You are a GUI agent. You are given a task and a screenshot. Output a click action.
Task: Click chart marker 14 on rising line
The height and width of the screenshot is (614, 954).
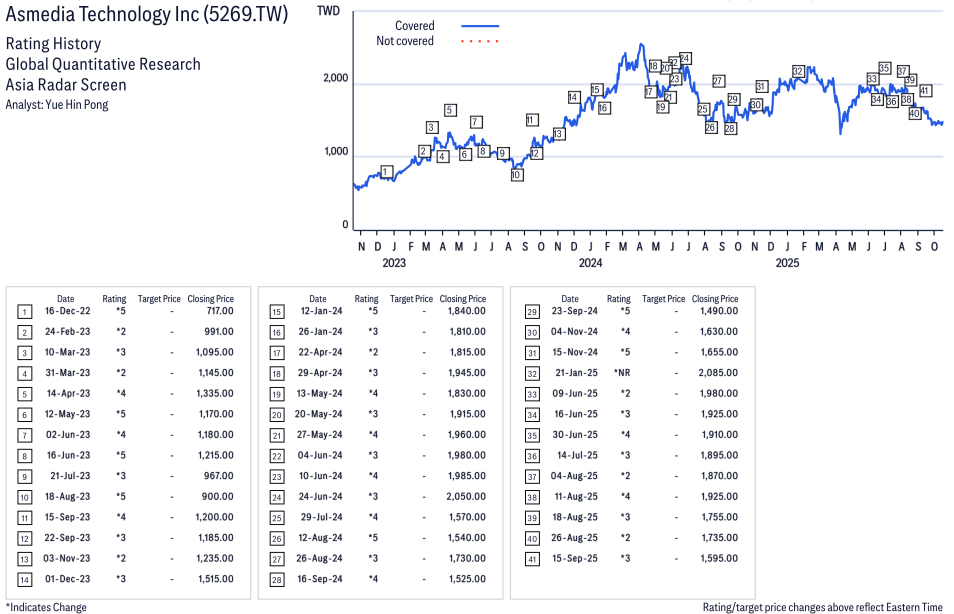click(x=573, y=97)
